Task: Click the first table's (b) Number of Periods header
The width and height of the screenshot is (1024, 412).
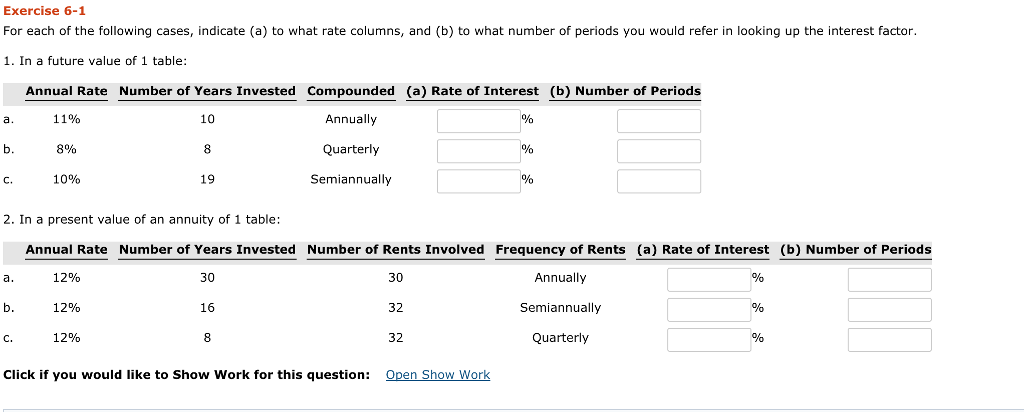Action: click(625, 91)
